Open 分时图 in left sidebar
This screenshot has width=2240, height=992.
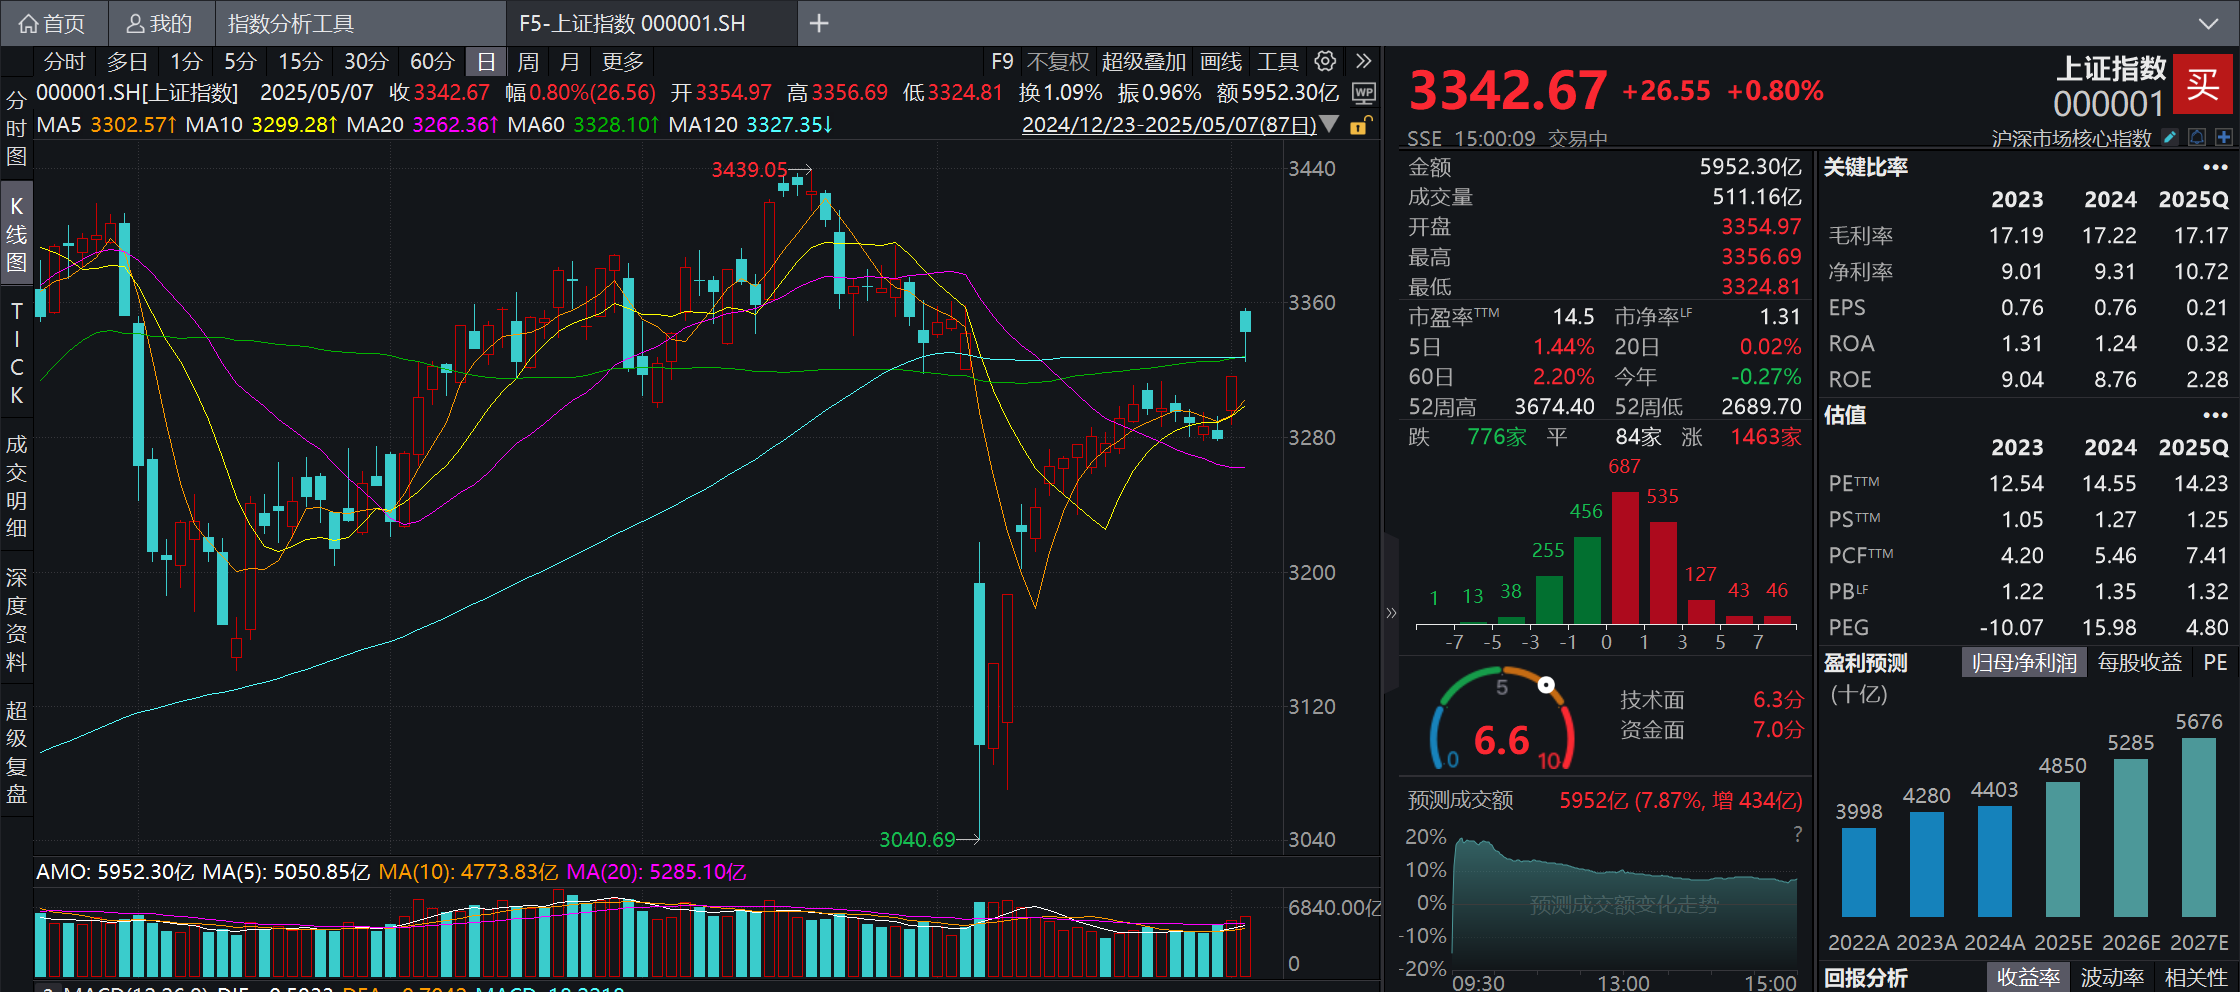(16, 128)
